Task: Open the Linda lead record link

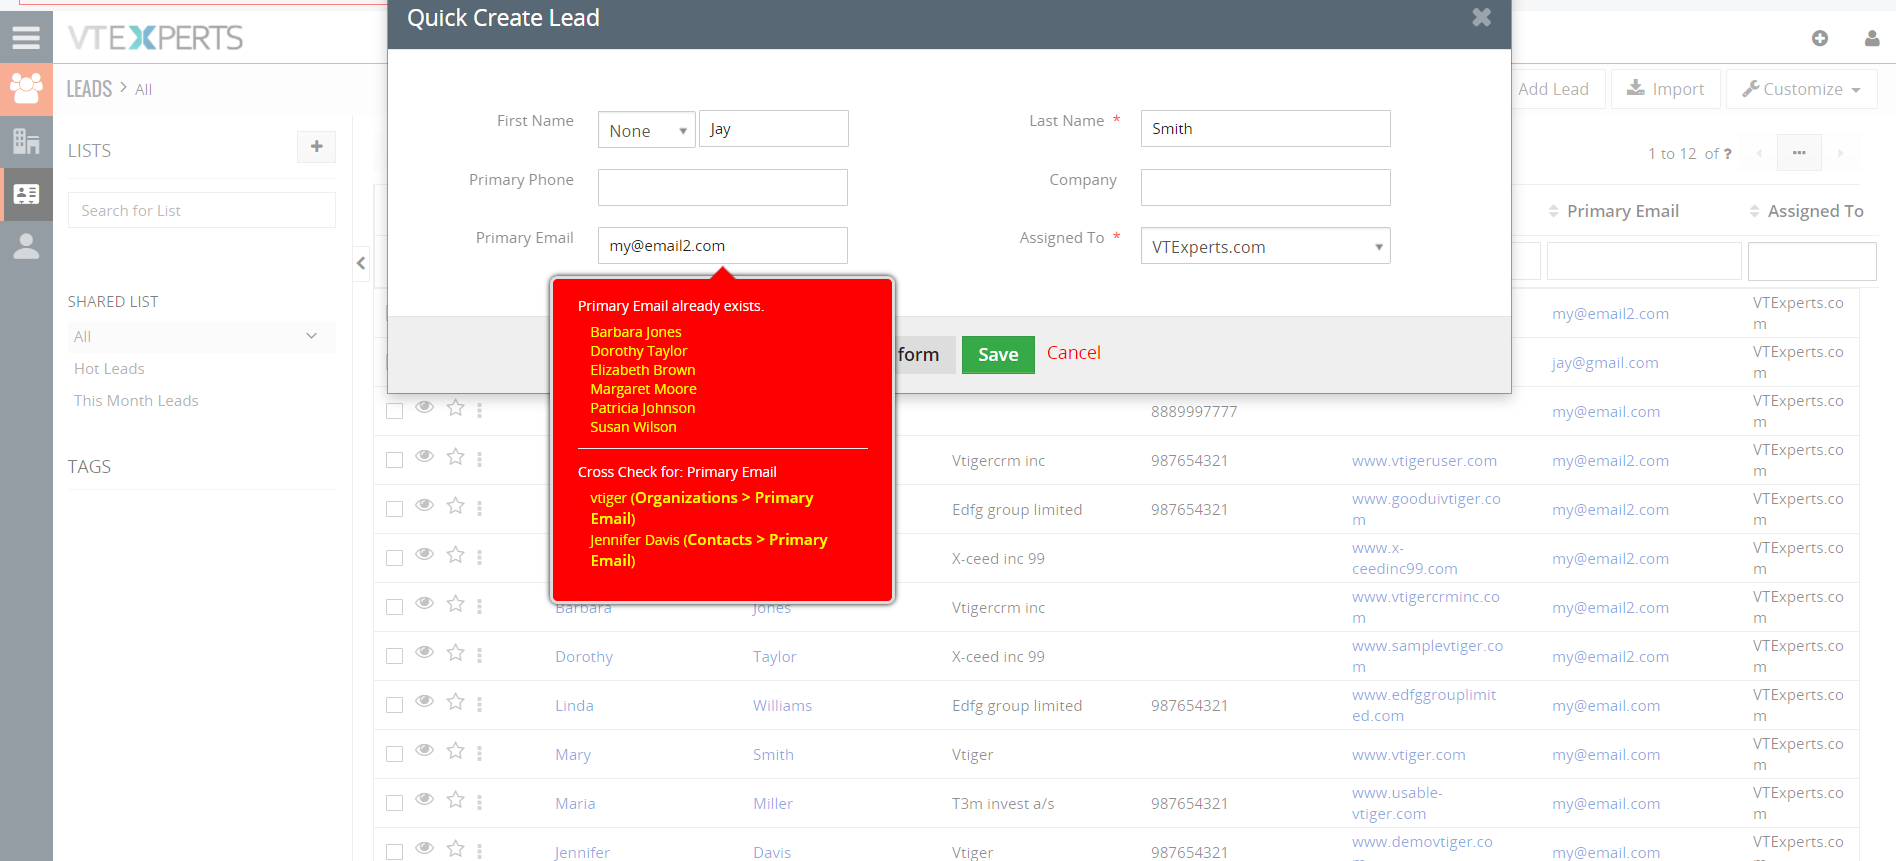Action: [x=574, y=706]
